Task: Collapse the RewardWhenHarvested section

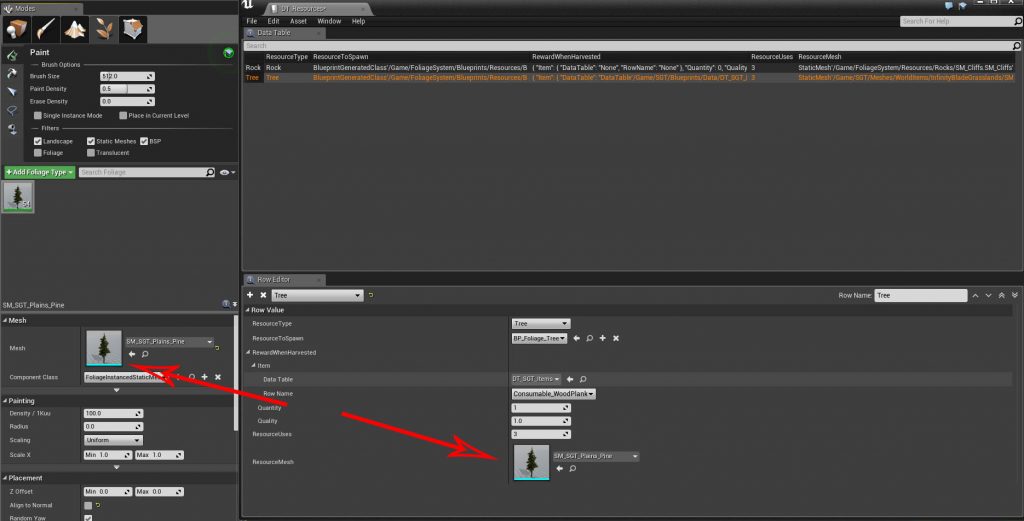Action: click(247, 352)
